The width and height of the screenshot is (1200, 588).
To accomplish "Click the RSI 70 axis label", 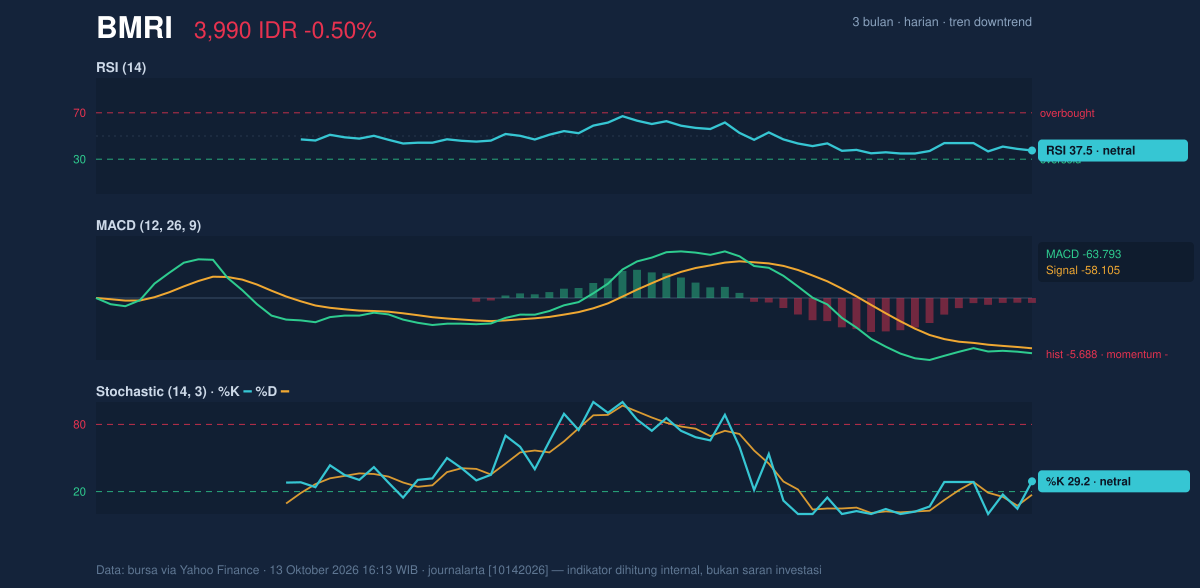I will [x=79, y=113].
